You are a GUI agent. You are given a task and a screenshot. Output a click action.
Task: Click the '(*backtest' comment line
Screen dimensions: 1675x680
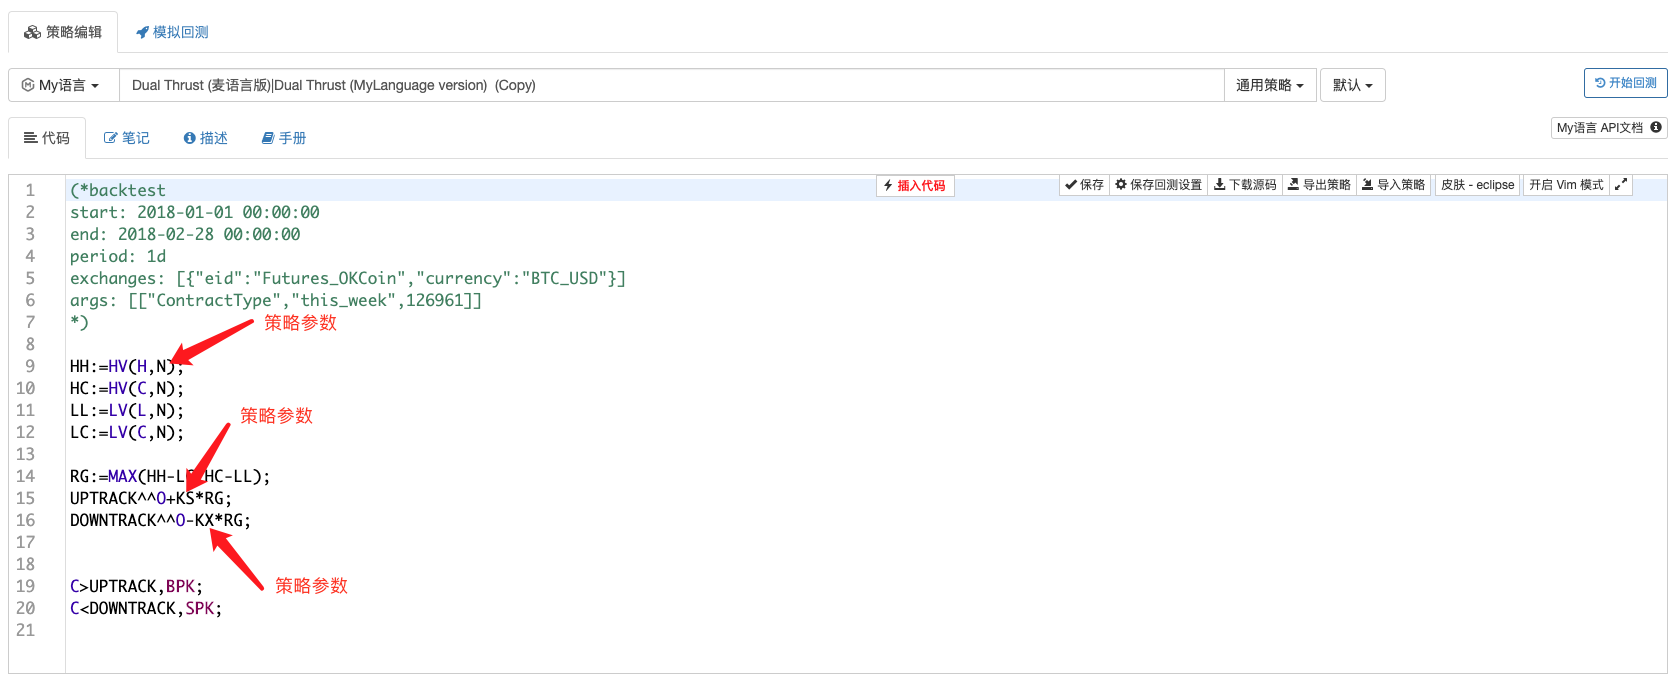(x=118, y=190)
